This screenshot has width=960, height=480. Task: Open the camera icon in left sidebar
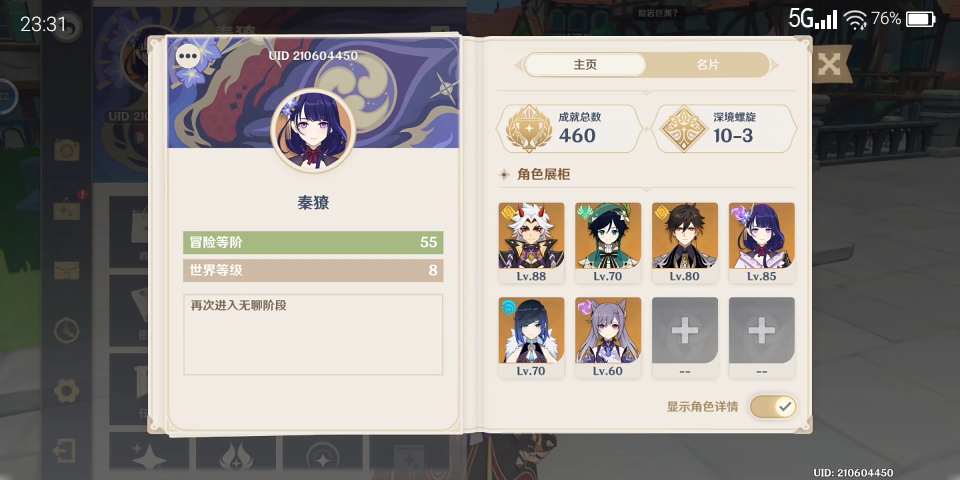[x=66, y=149]
